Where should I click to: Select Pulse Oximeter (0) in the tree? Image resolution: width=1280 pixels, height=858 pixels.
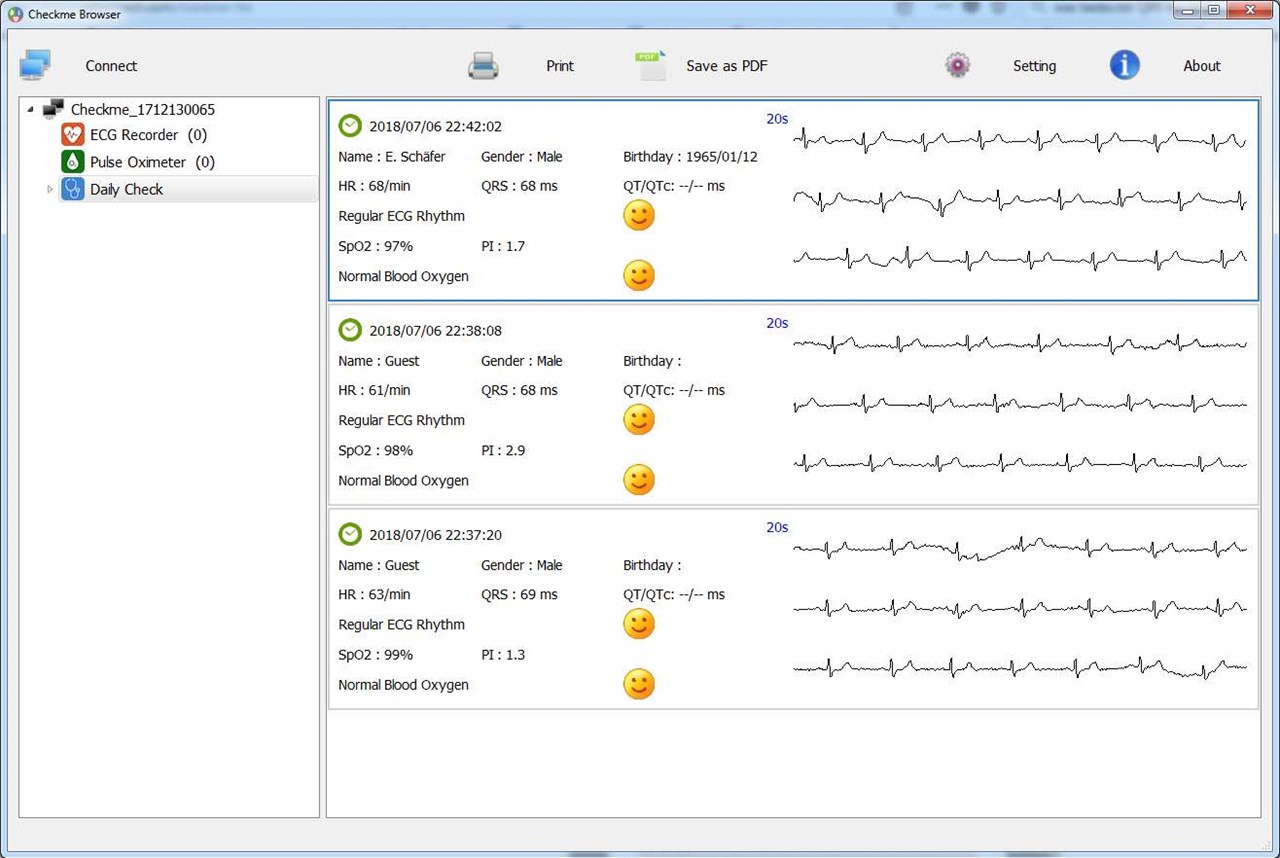pyautogui.click(x=152, y=162)
